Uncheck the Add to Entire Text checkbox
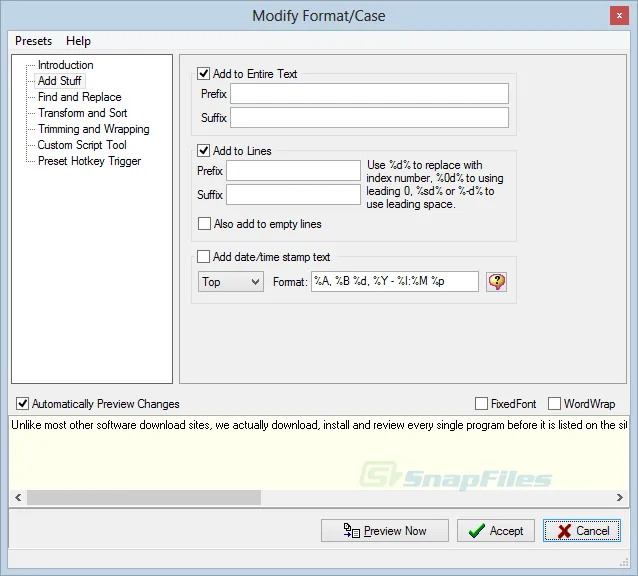This screenshot has height=576, width=638. point(203,74)
